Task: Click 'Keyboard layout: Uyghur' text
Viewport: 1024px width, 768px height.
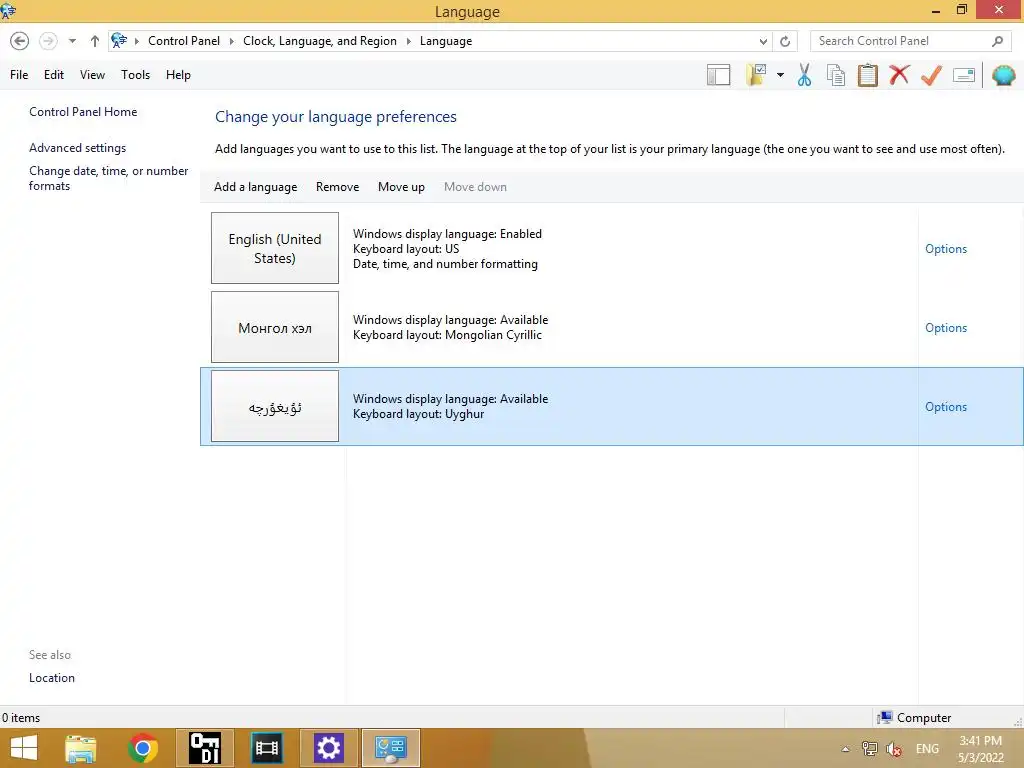Action: coord(419,414)
